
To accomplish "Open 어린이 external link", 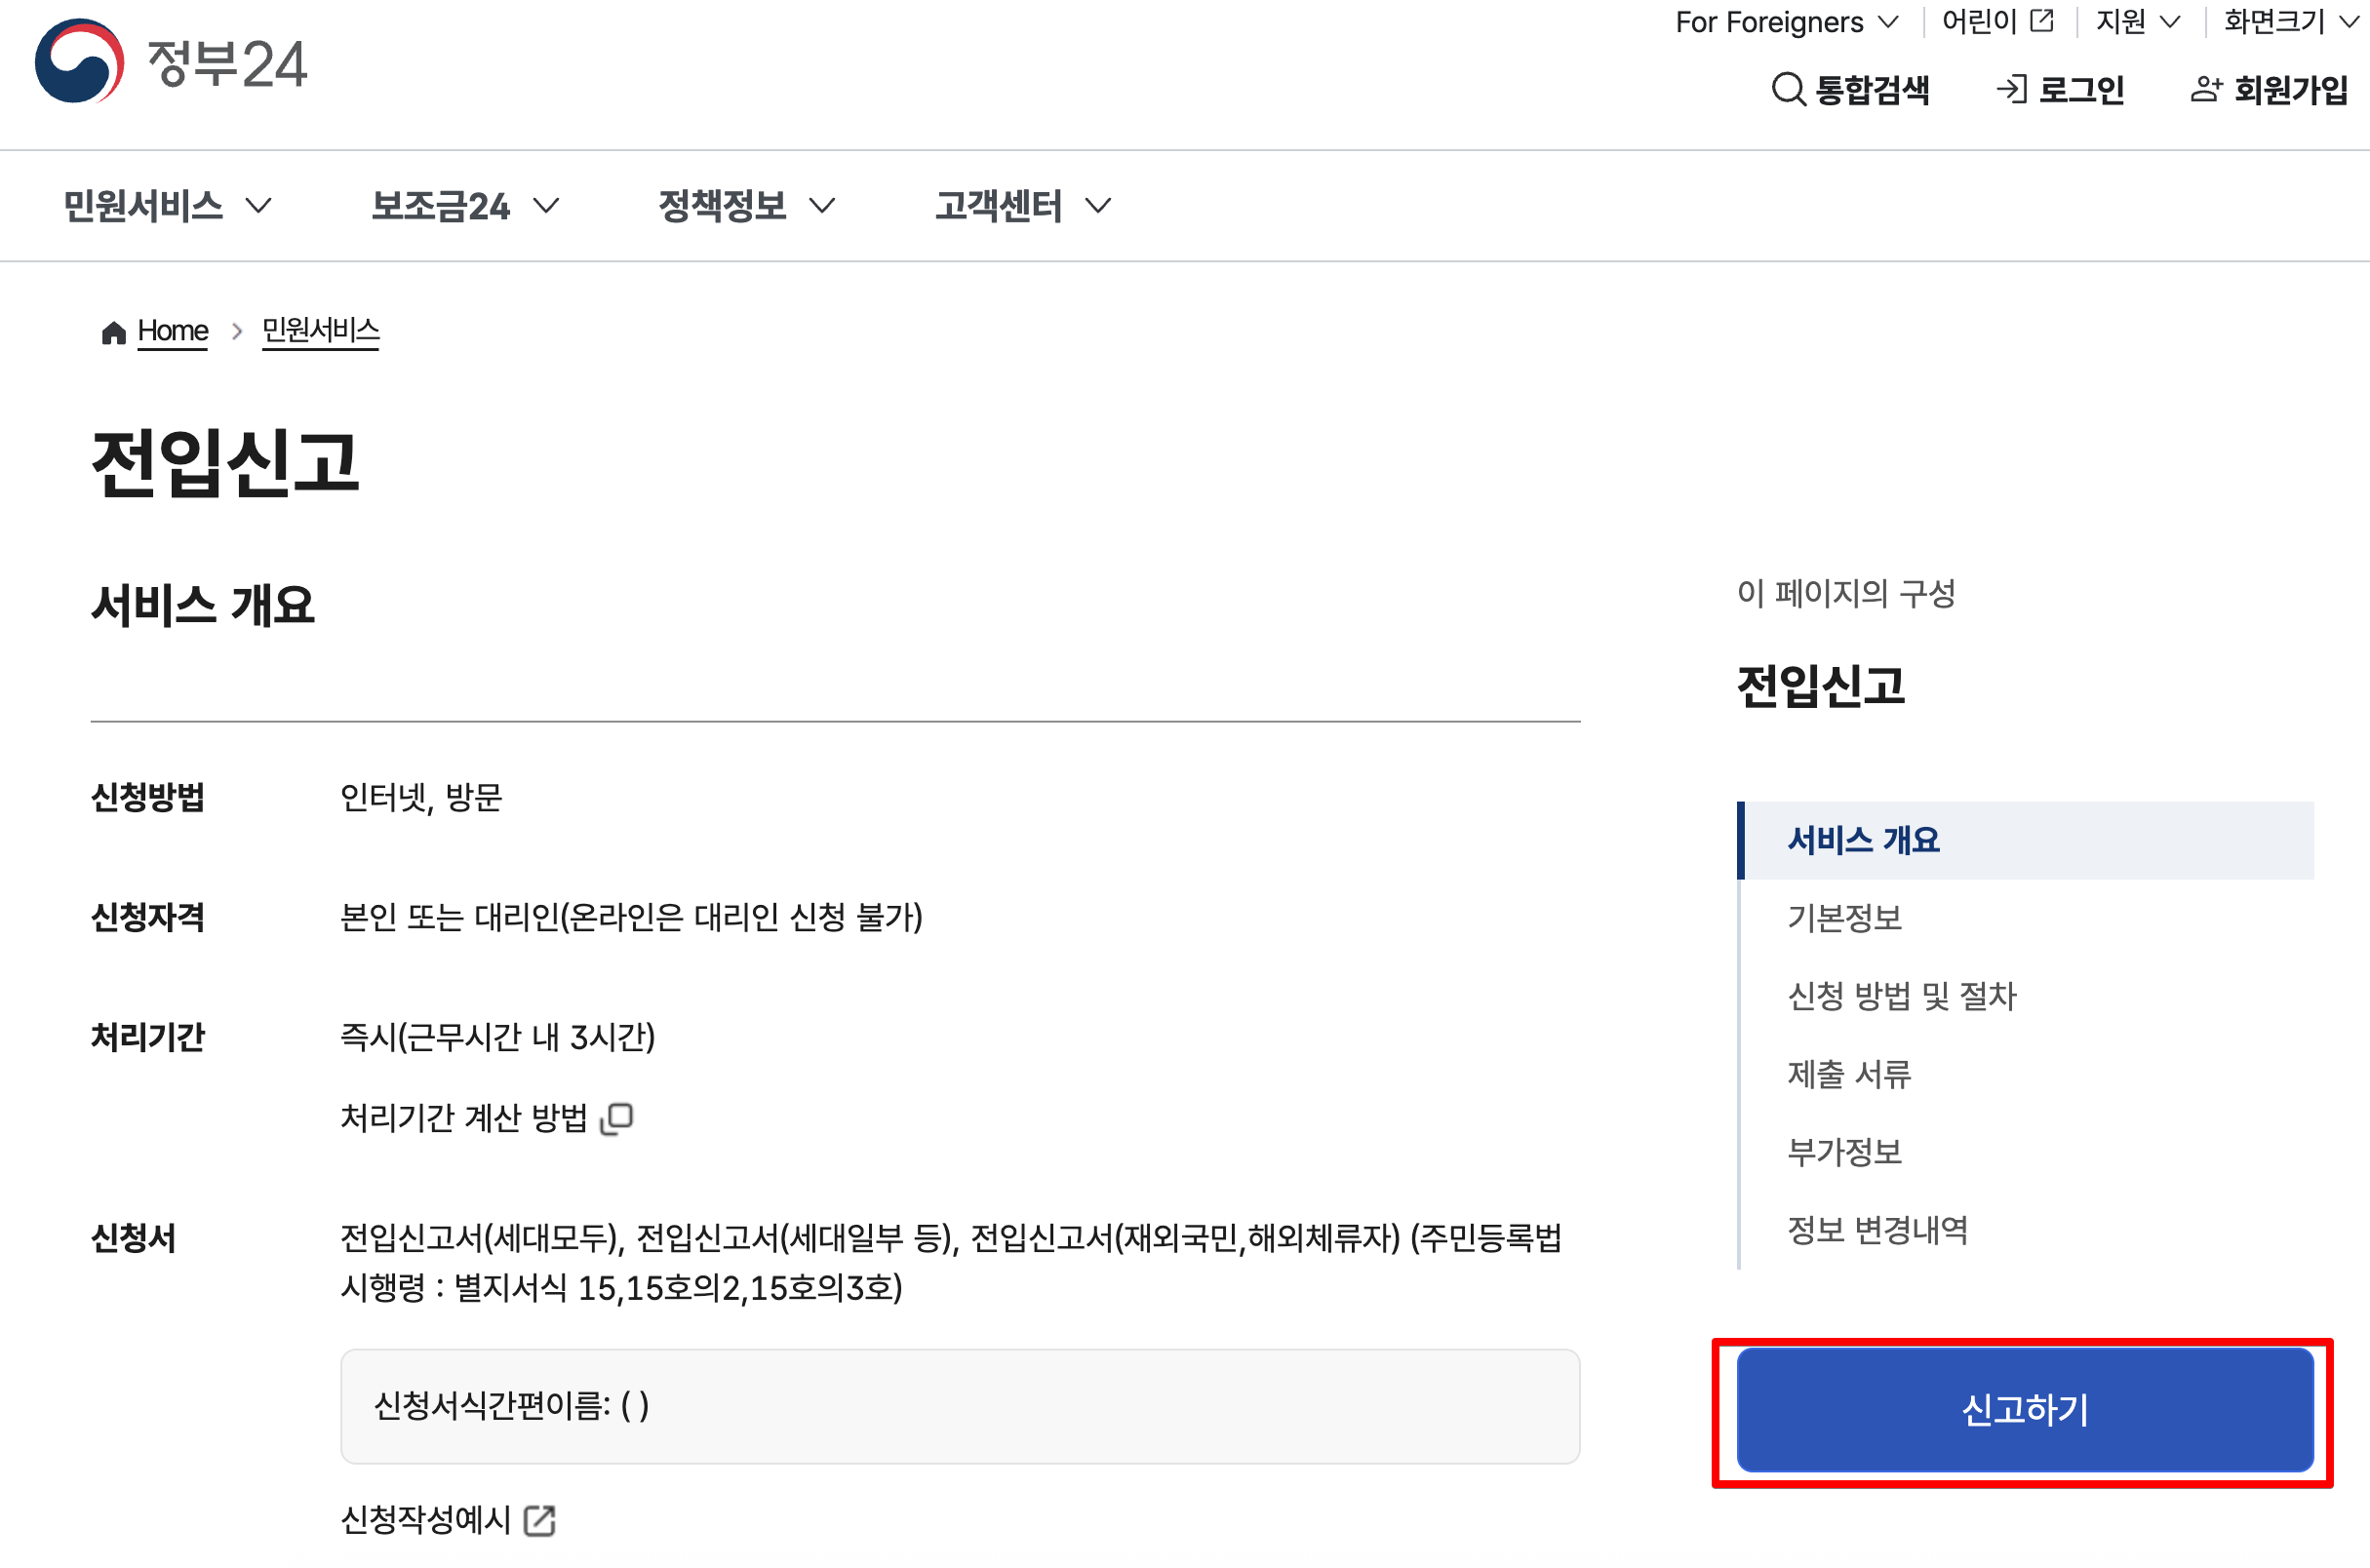I will point(1997,21).
